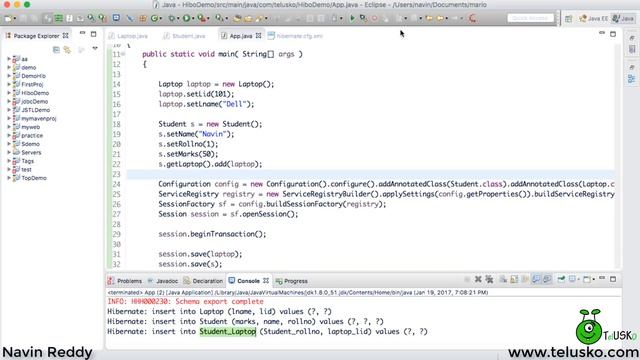Click the Debug bug icon in toolbar
The image size is (640, 360).
point(171,18)
